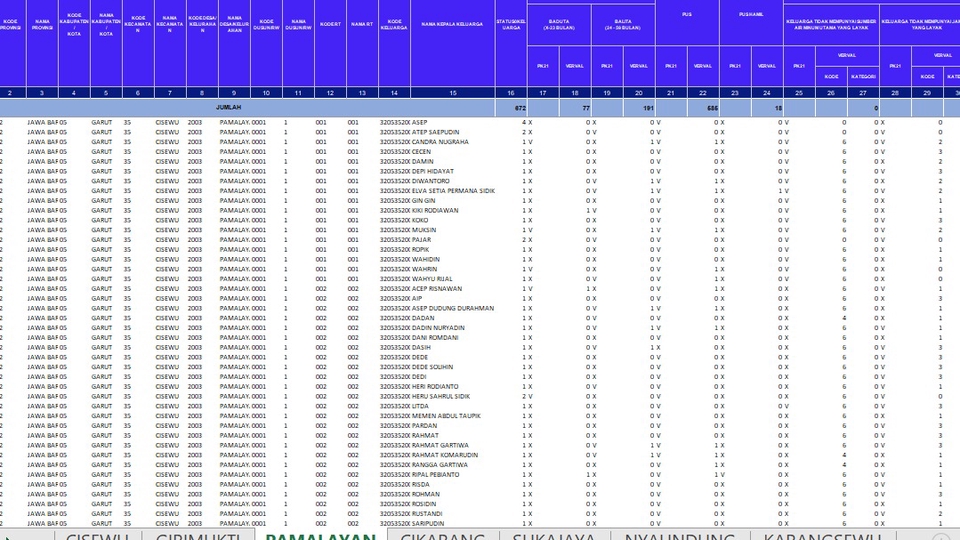This screenshot has width=960, height=540.
Task: Switch to the CISEWU sheet tab
Action: 98,535
